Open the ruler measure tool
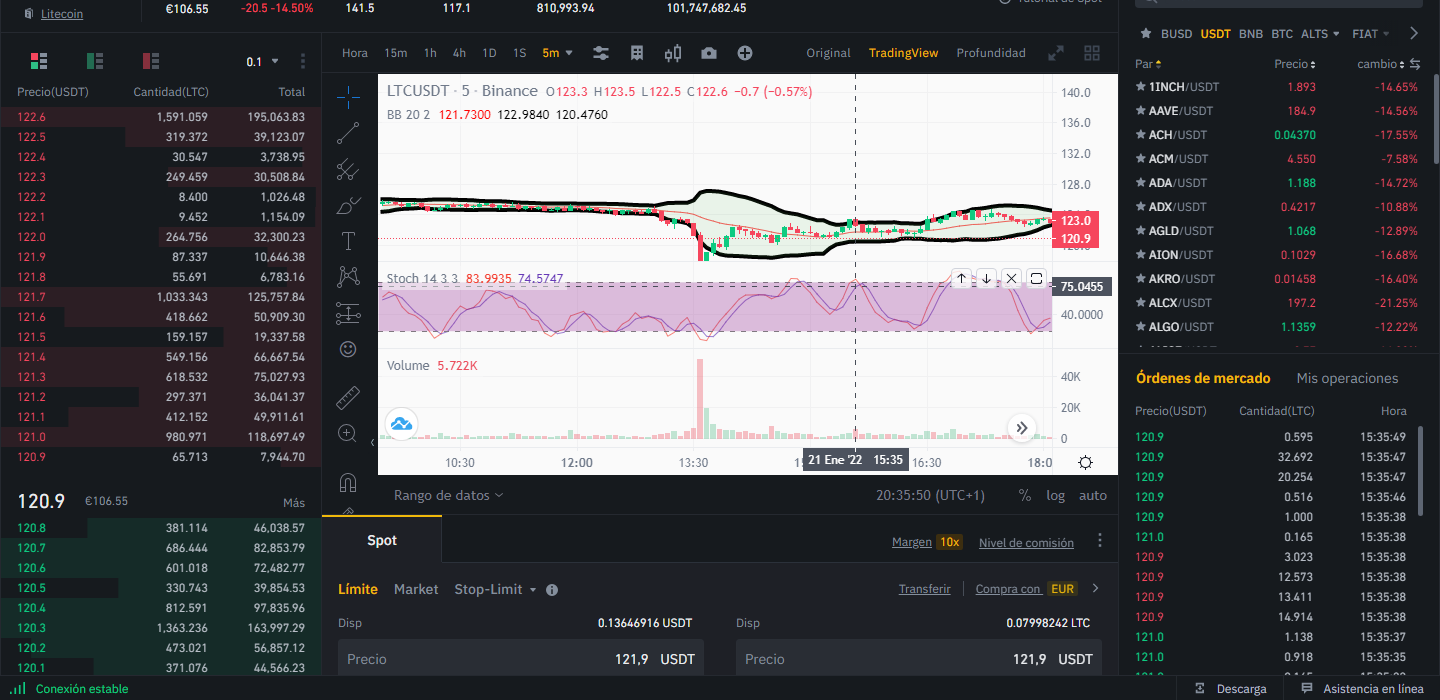The height and width of the screenshot is (700, 1440). pyautogui.click(x=348, y=398)
